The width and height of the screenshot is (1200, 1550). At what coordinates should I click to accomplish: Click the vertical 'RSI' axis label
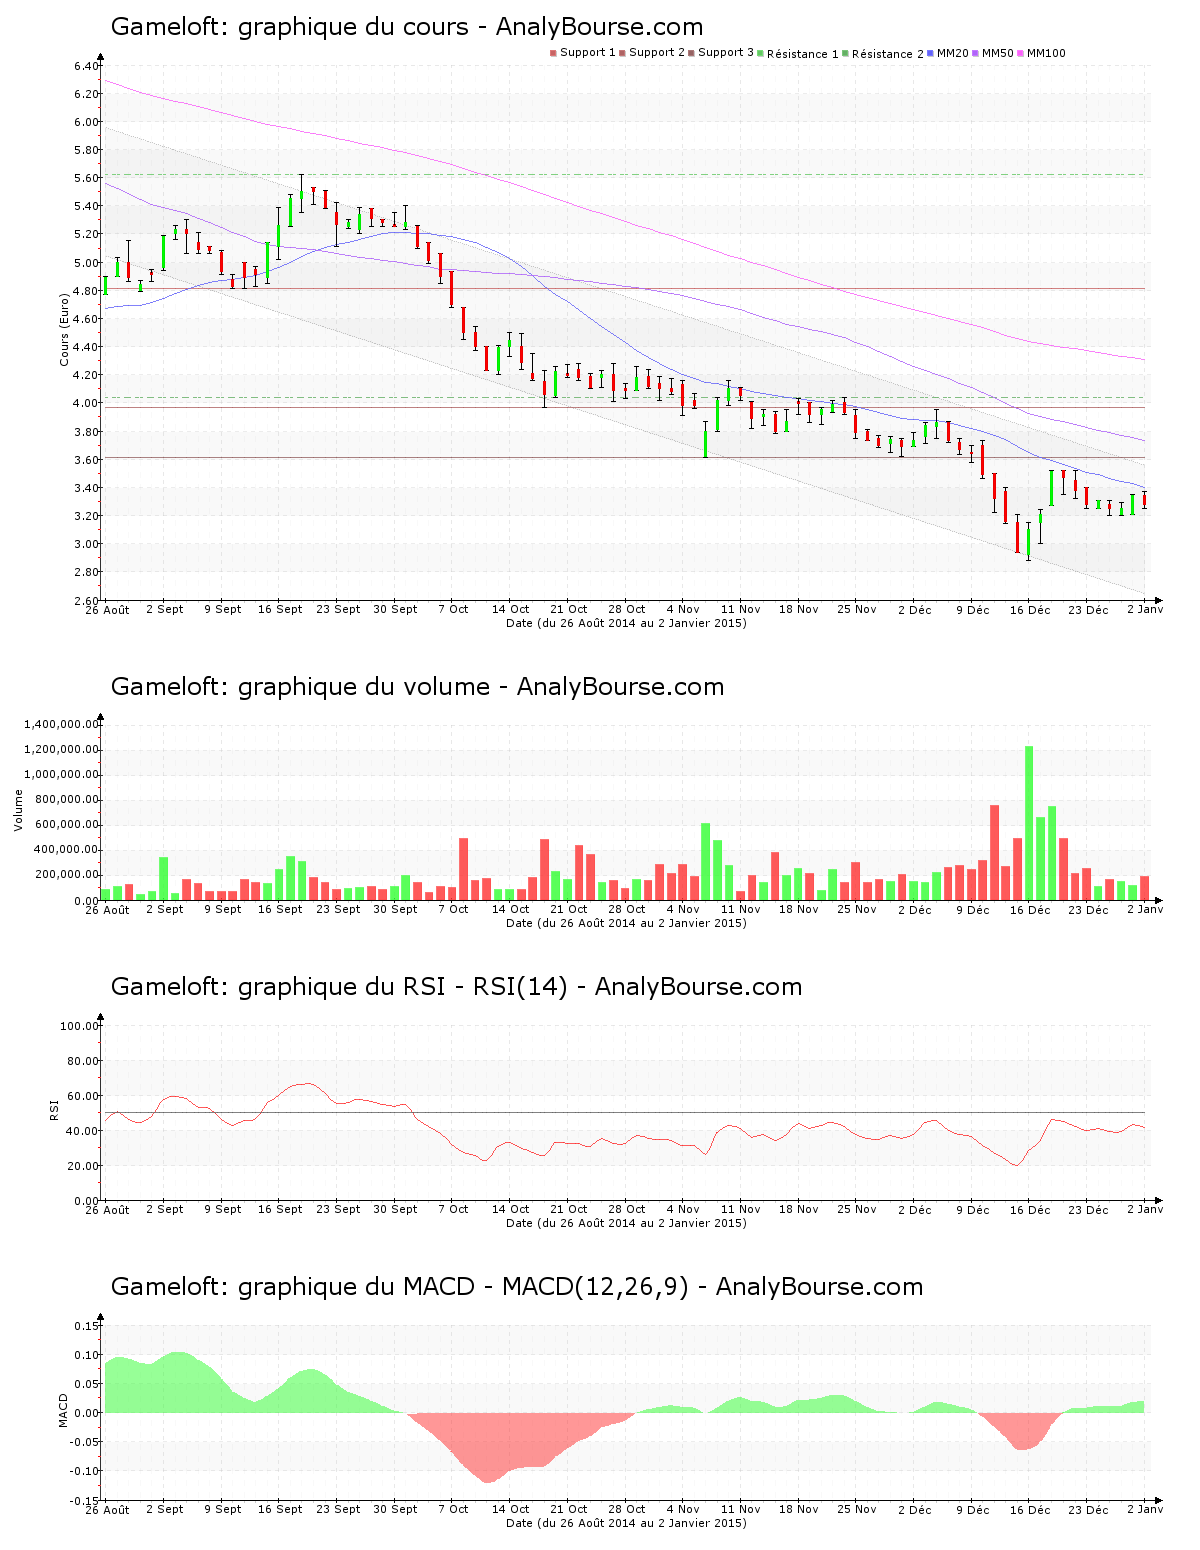54,1109
